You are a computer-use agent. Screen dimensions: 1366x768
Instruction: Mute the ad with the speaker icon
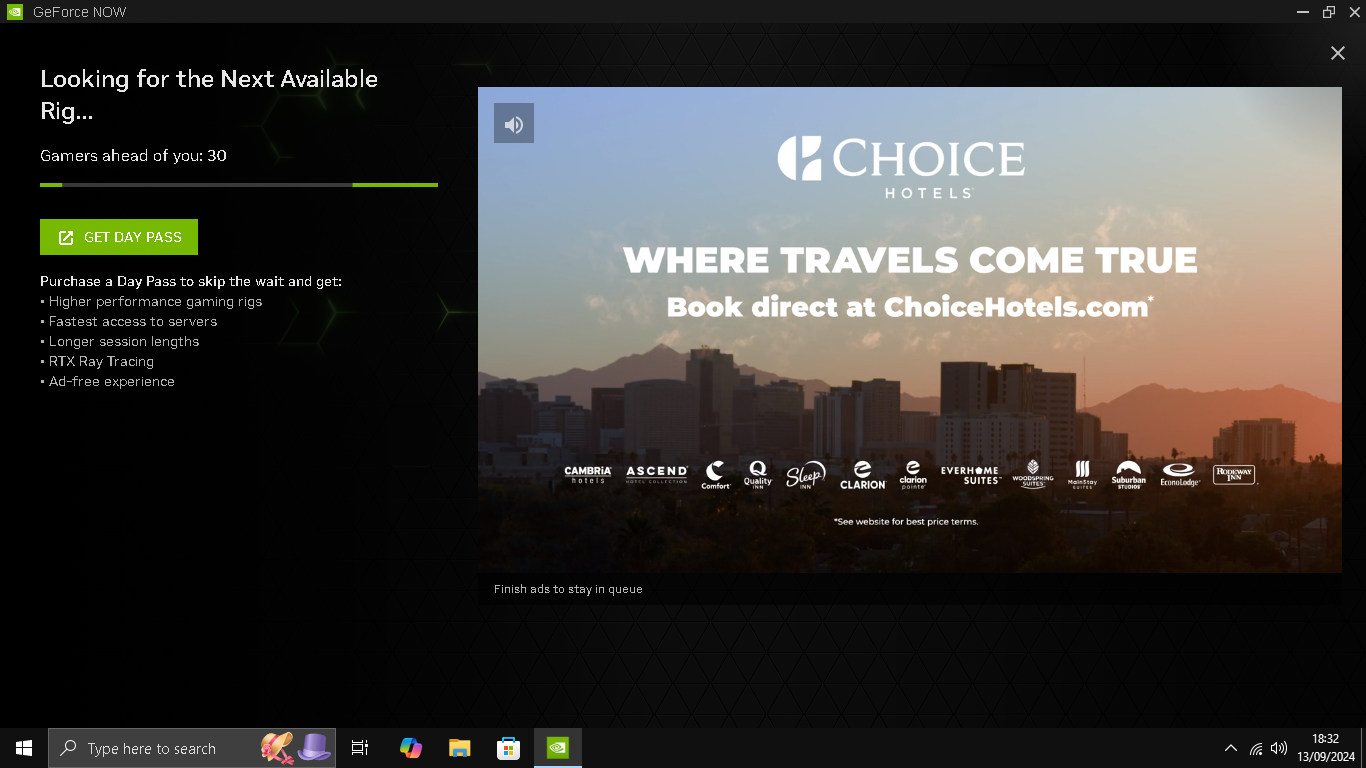(x=514, y=124)
